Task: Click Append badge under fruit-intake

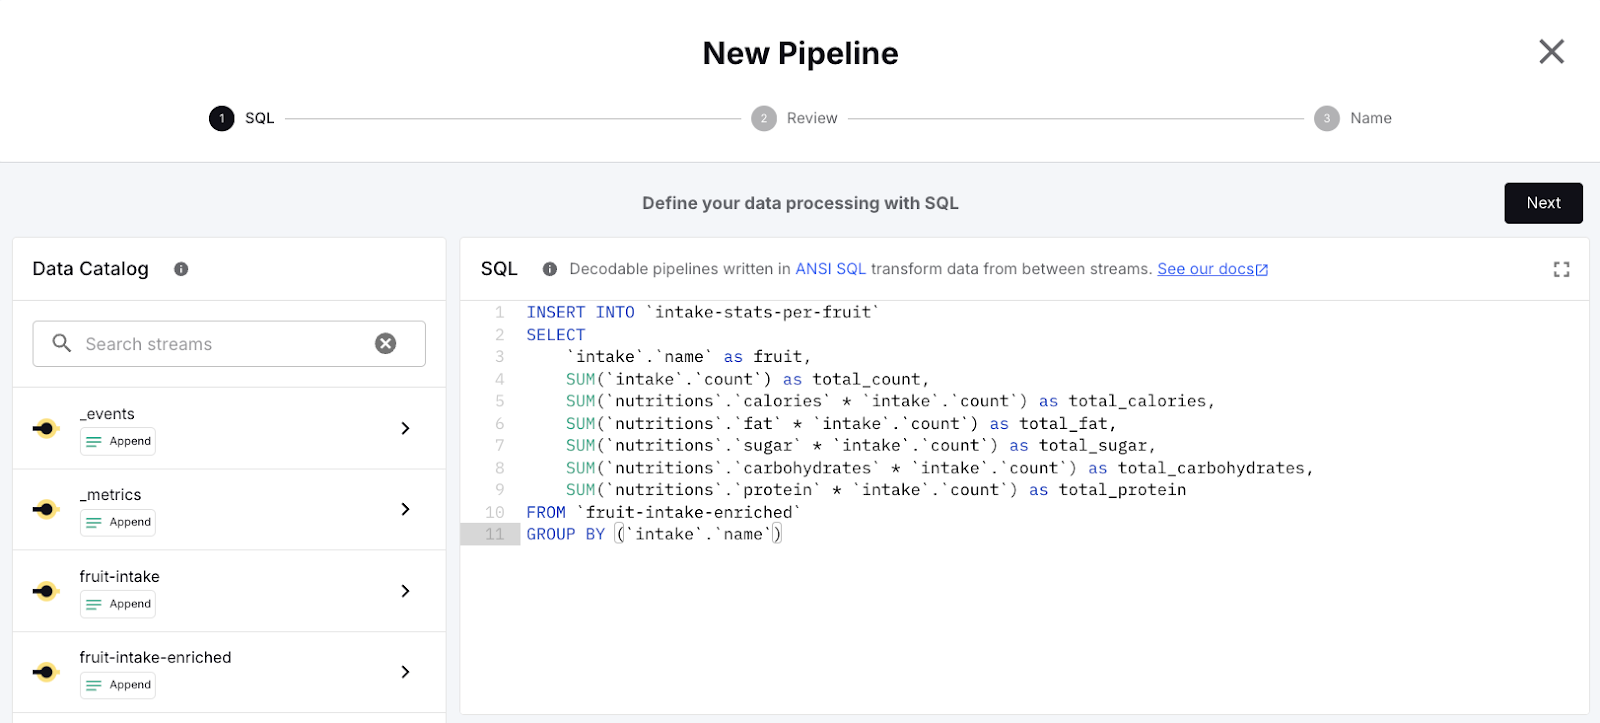Action: tap(118, 604)
